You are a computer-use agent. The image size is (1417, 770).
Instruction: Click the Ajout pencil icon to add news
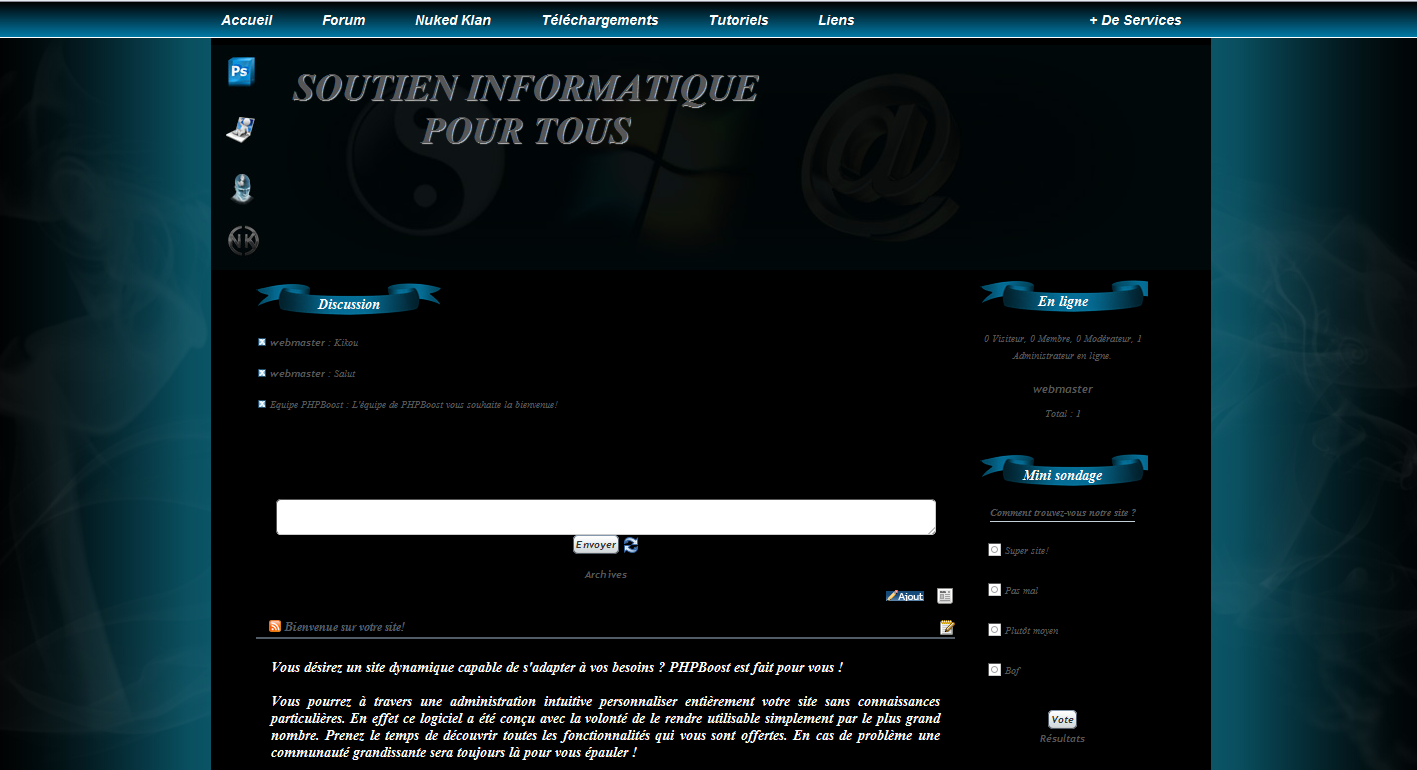[905, 596]
